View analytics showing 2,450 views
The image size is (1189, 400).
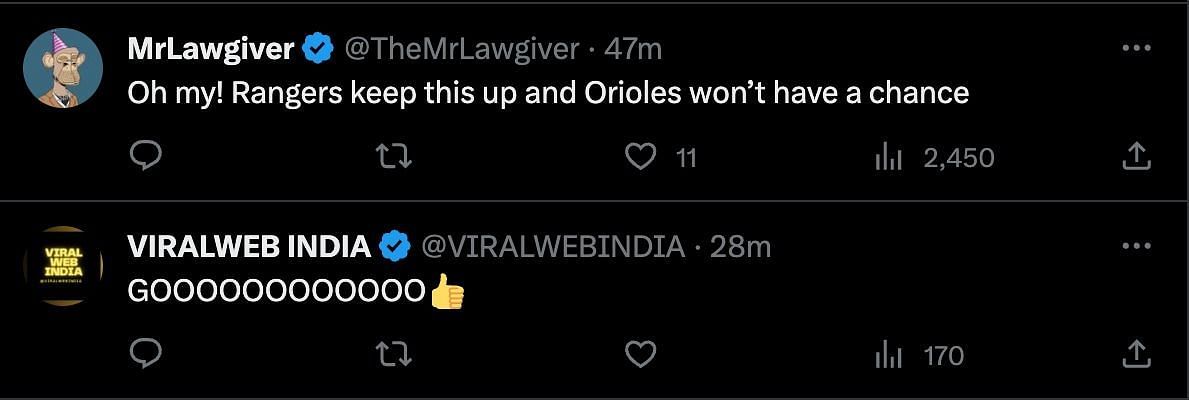coord(888,157)
